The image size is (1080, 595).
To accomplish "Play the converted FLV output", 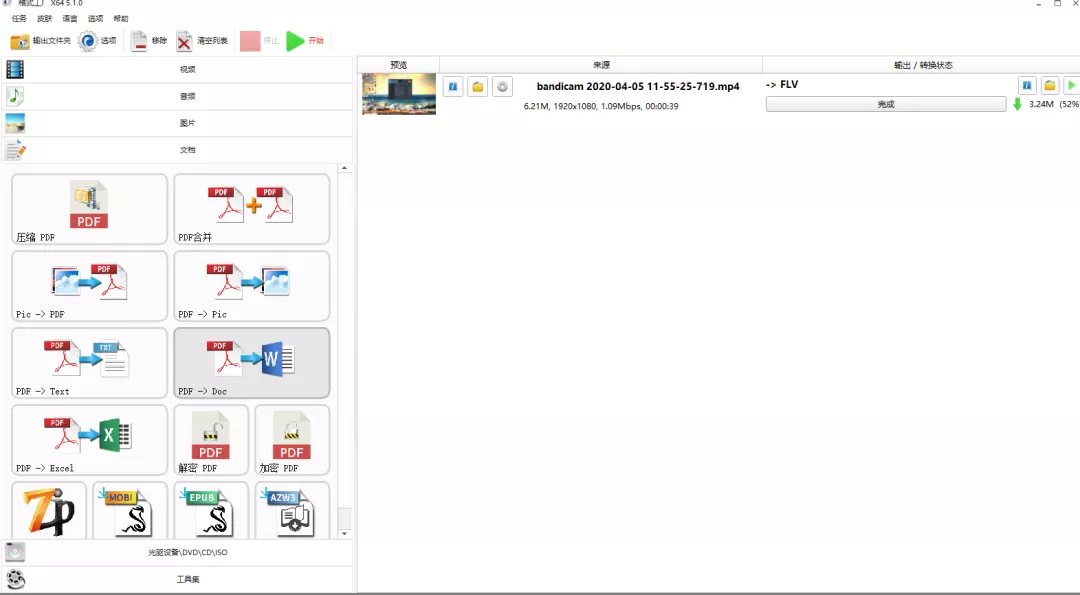I will [x=1072, y=85].
